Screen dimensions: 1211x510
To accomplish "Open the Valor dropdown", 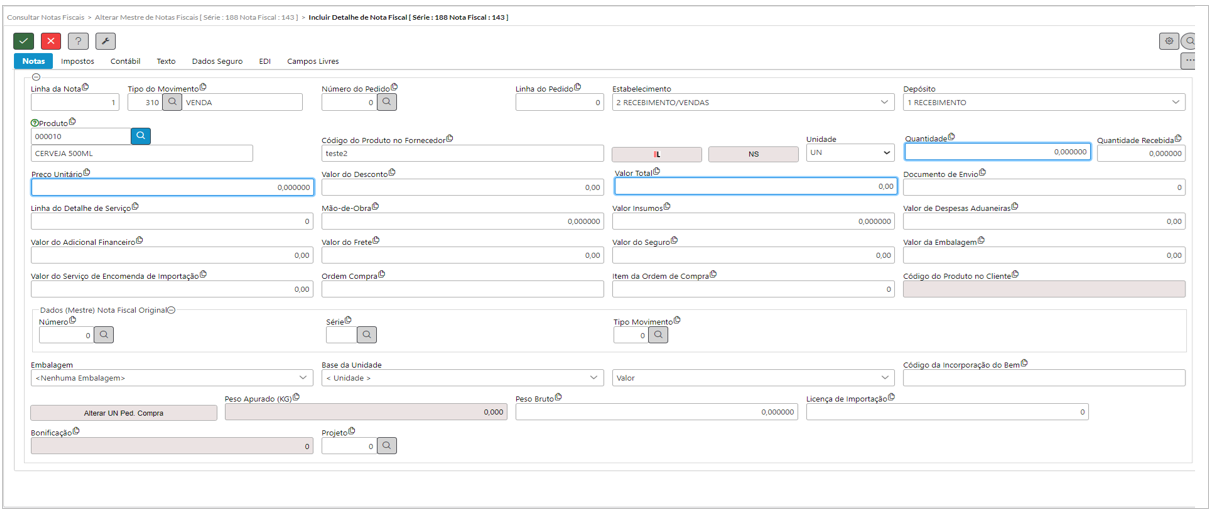I will point(753,378).
